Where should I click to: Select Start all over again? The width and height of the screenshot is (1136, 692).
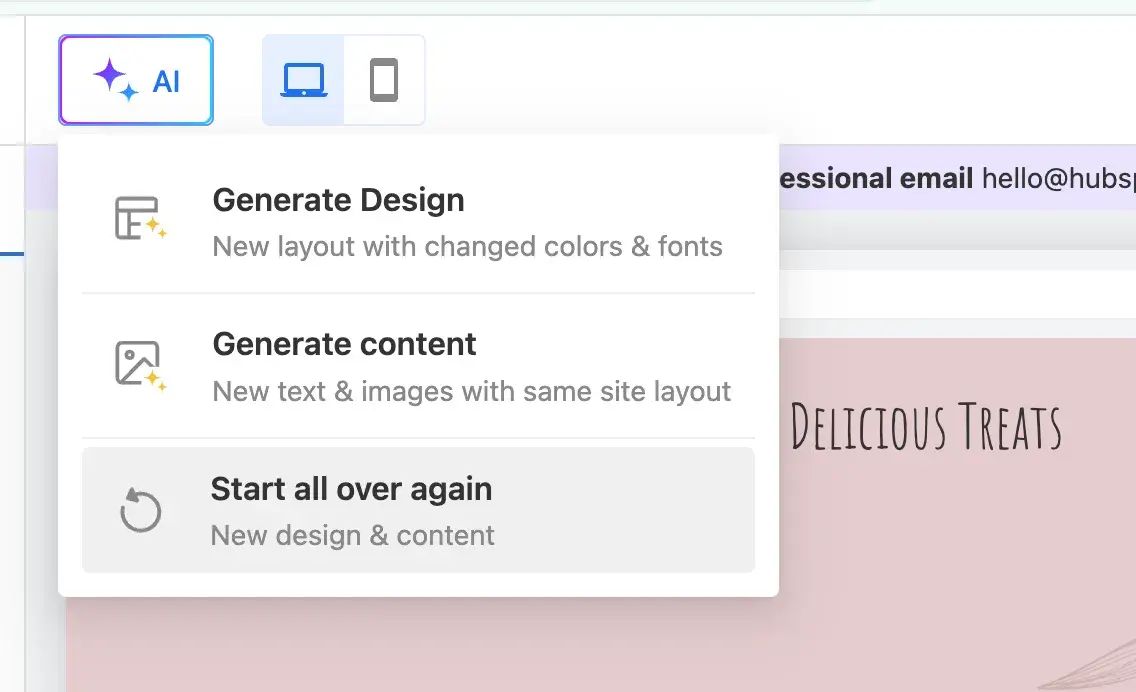(x=351, y=489)
